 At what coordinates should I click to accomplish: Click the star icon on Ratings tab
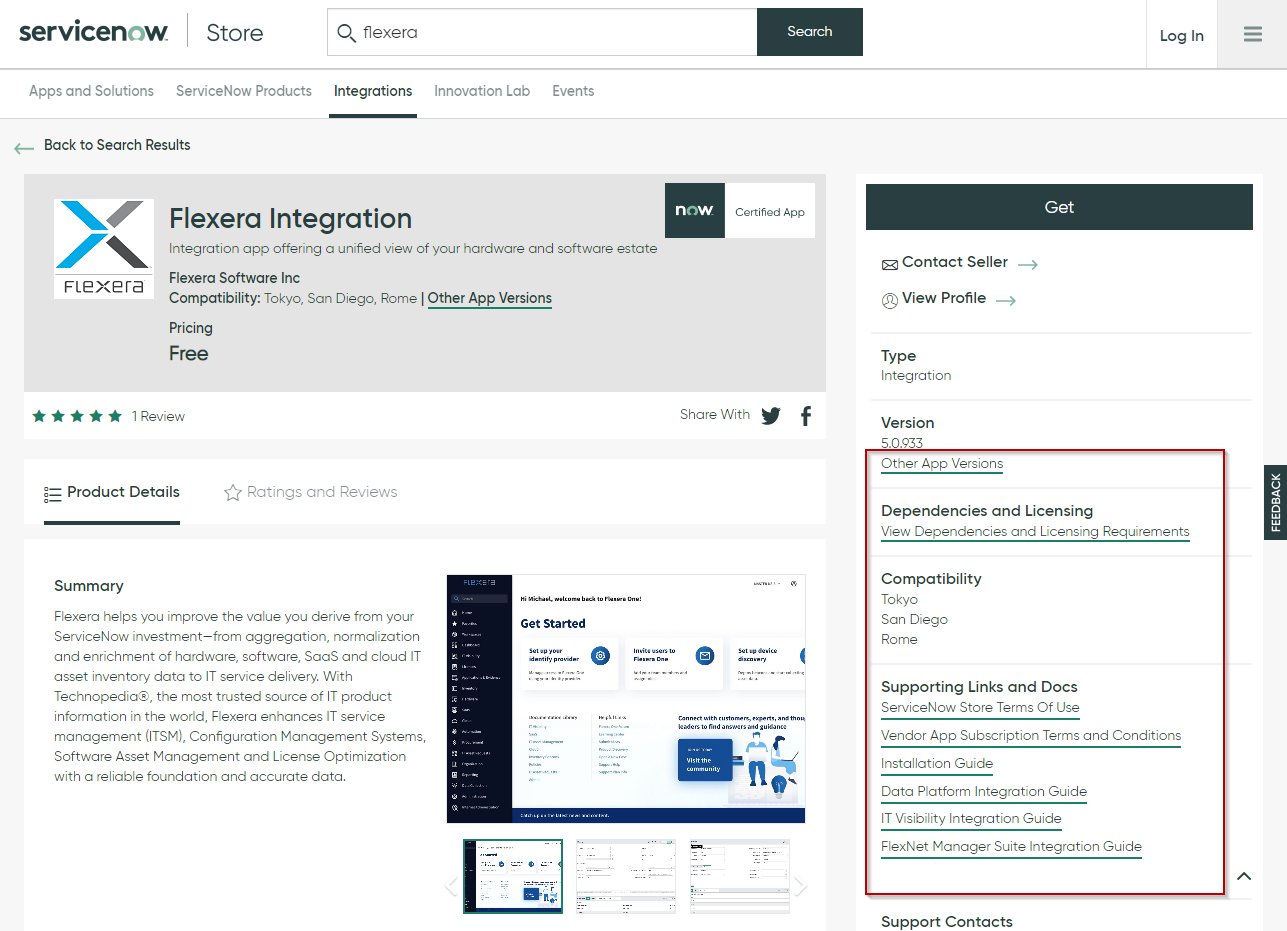tap(233, 492)
